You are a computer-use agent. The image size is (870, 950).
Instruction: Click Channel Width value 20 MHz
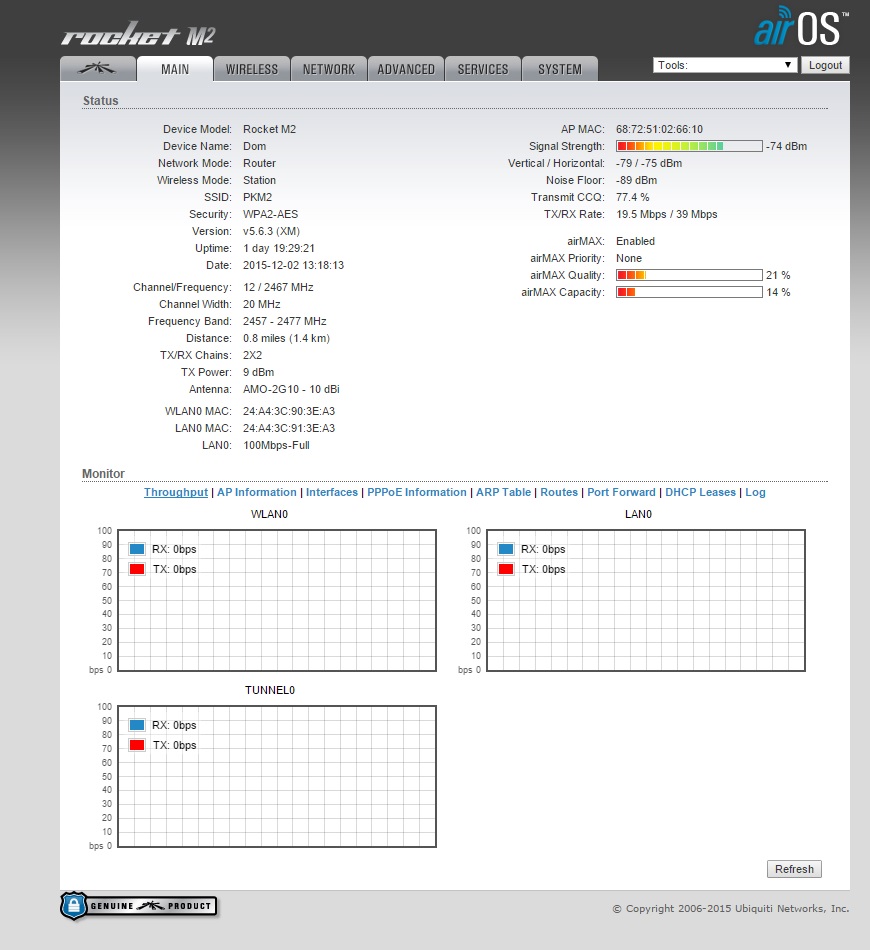262,304
